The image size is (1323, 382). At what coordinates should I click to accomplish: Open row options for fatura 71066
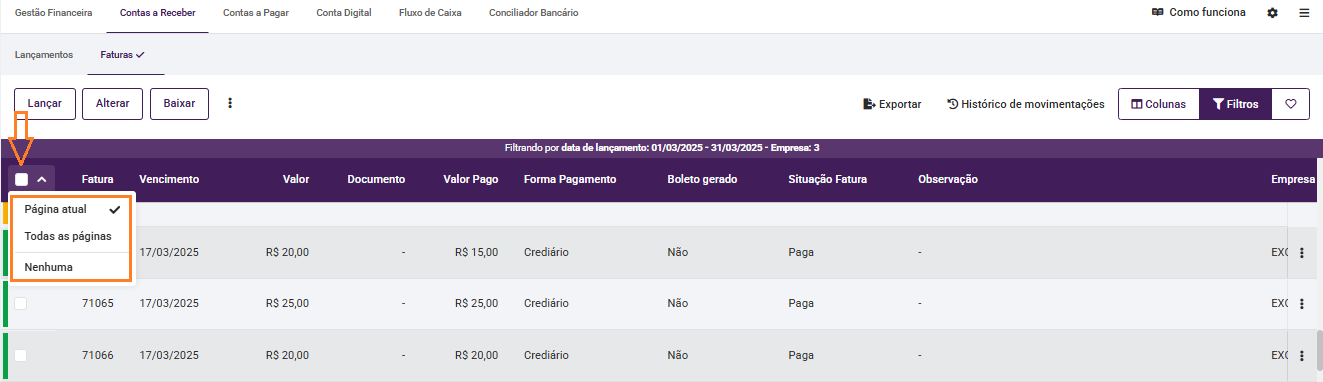(1301, 355)
